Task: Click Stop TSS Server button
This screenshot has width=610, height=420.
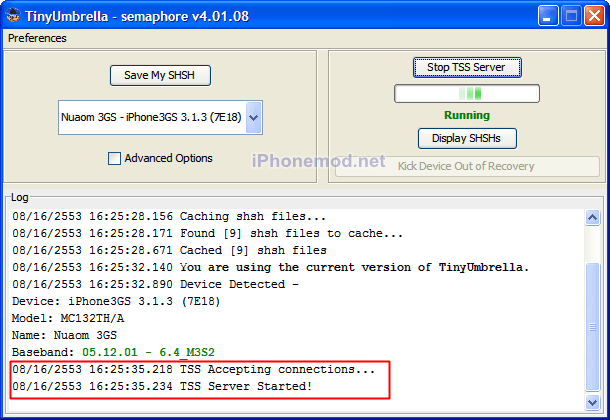Action: click(x=467, y=67)
